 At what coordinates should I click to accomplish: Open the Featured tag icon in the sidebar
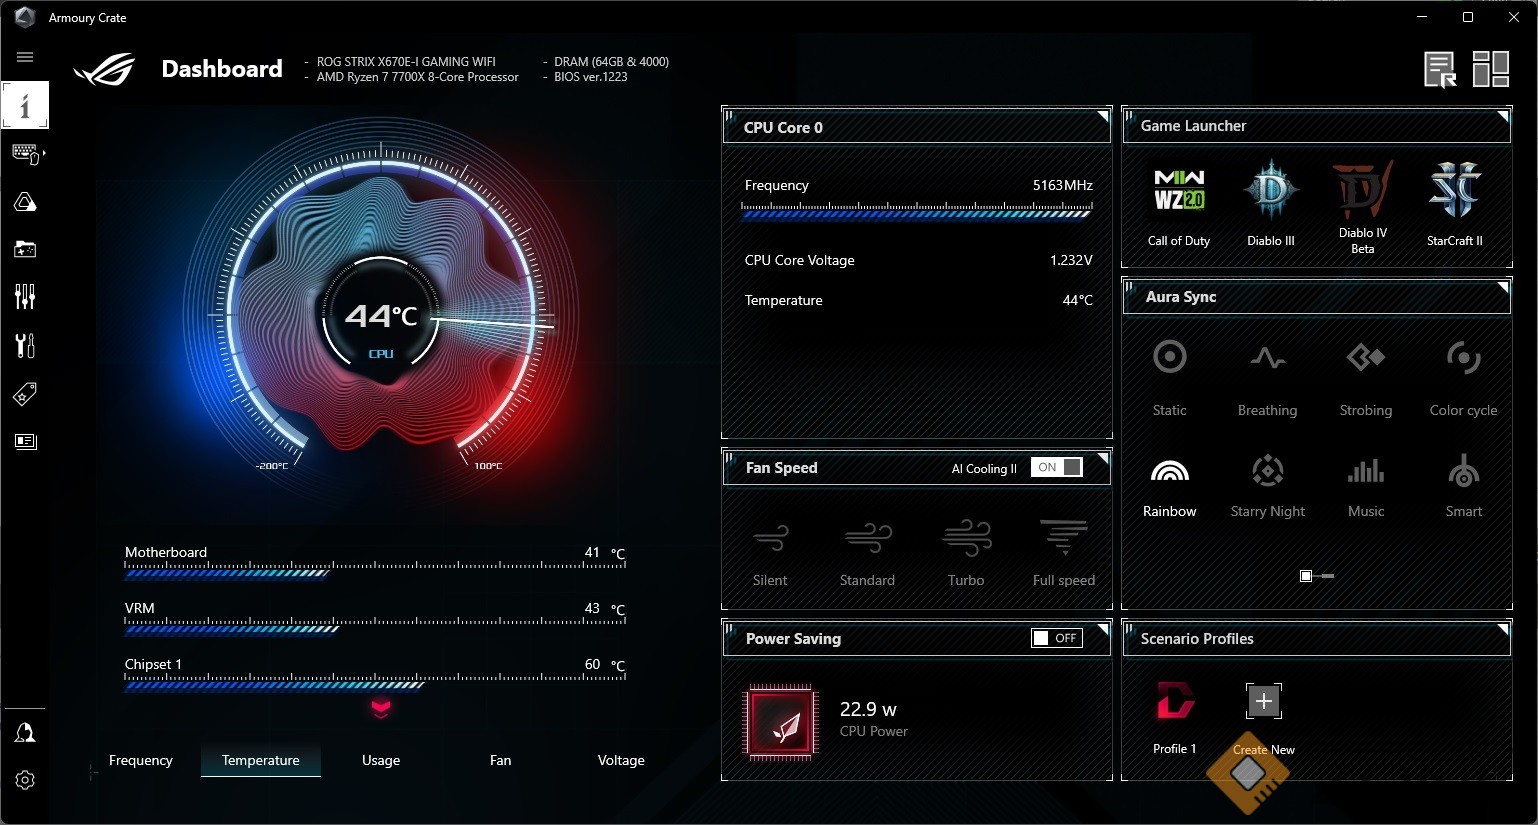tap(25, 393)
